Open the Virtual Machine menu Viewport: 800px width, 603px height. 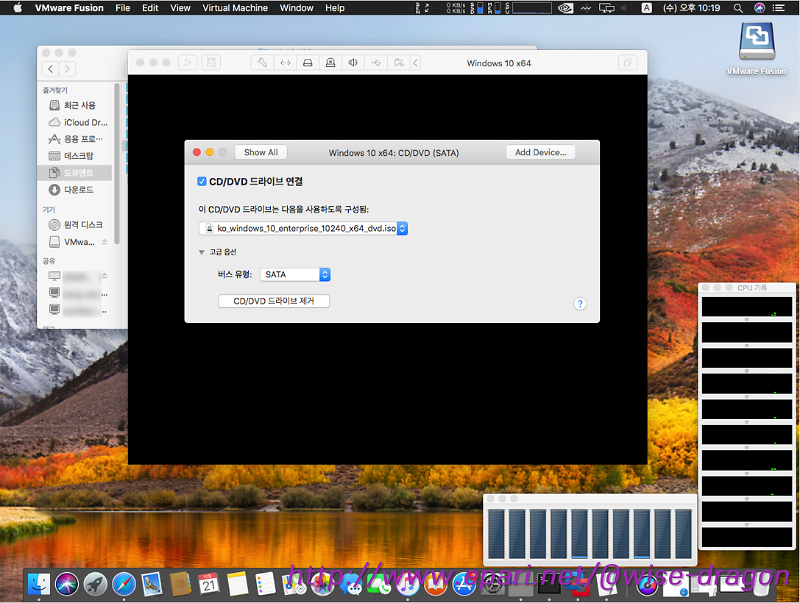[x=235, y=8]
